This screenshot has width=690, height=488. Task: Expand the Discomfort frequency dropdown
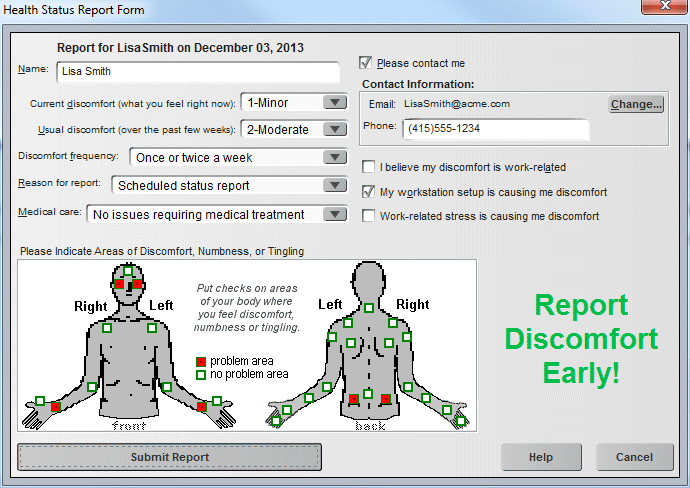click(x=335, y=157)
